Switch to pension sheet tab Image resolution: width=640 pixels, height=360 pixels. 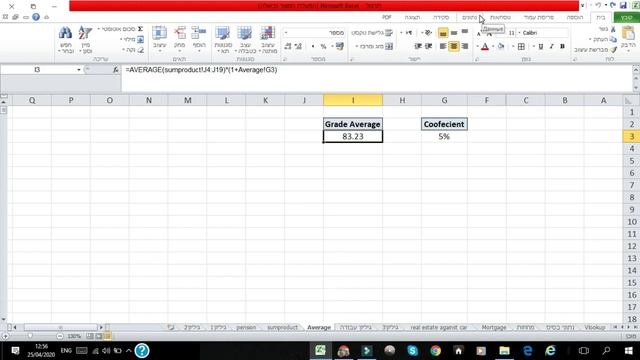(x=246, y=327)
